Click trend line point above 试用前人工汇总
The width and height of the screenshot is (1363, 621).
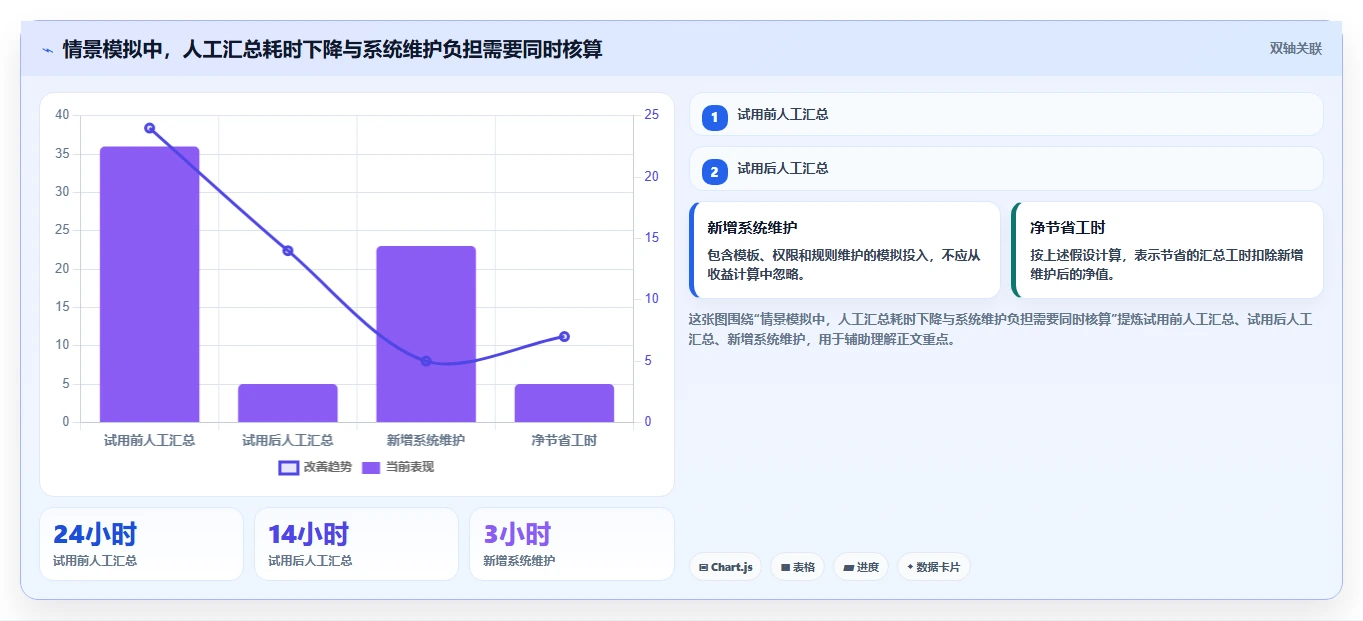click(x=149, y=128)
